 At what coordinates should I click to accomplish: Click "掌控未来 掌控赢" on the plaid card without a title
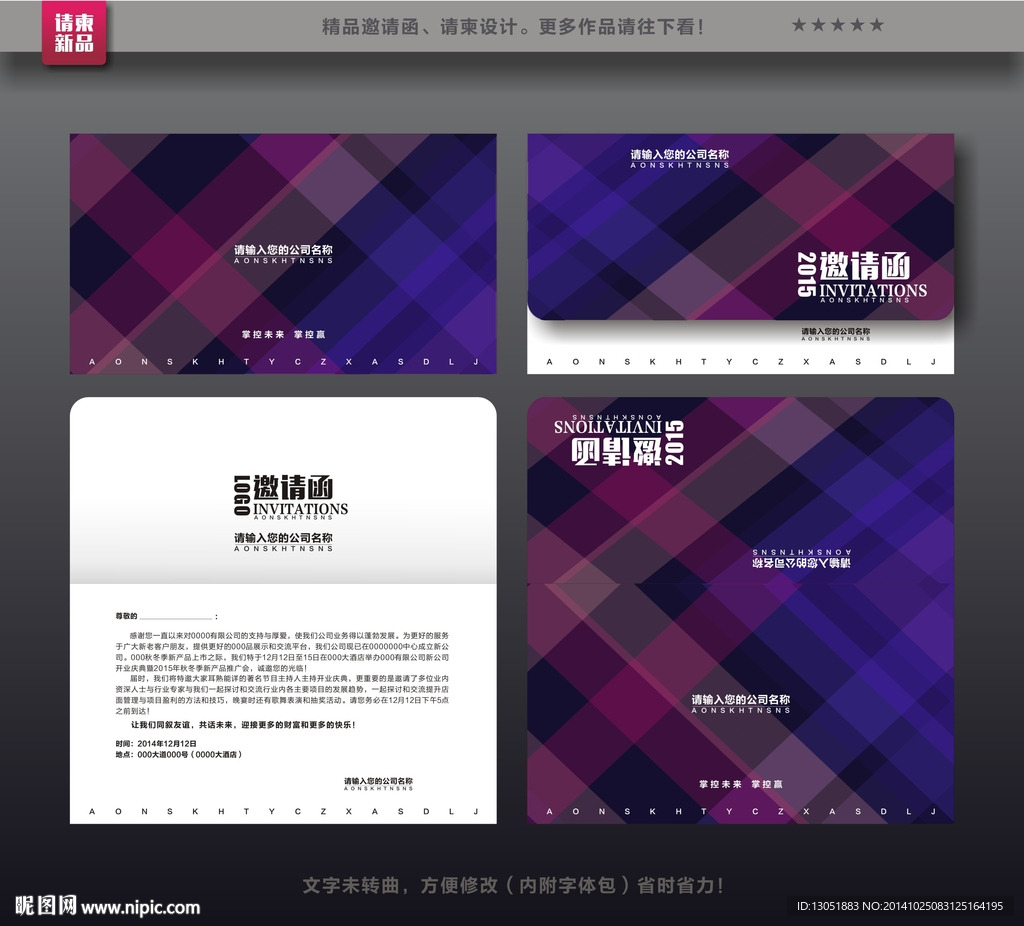coord(283,334)
